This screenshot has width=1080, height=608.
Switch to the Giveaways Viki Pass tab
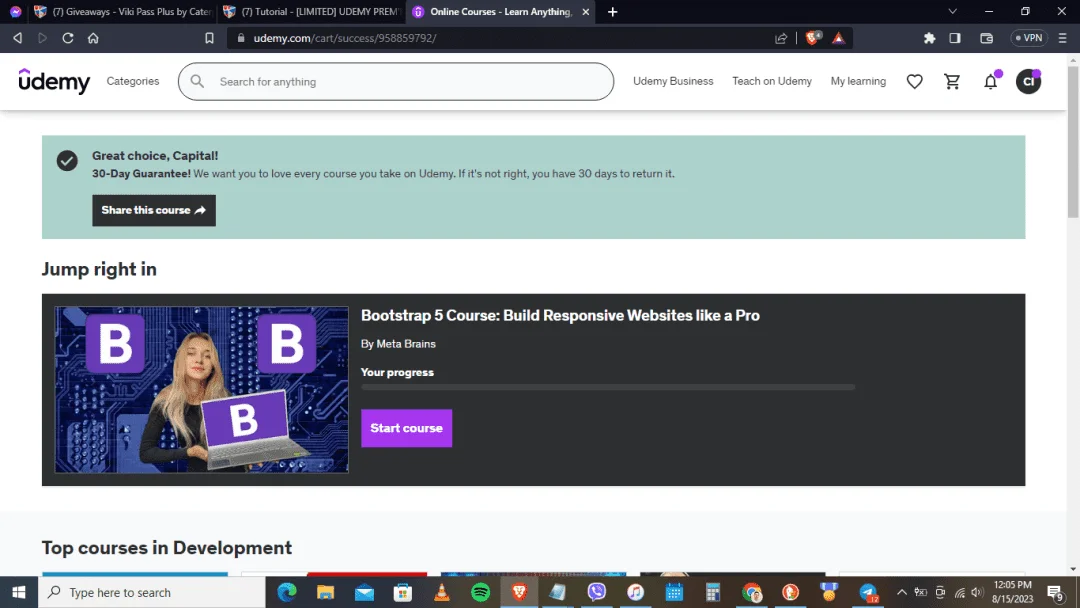click(124, 12)
